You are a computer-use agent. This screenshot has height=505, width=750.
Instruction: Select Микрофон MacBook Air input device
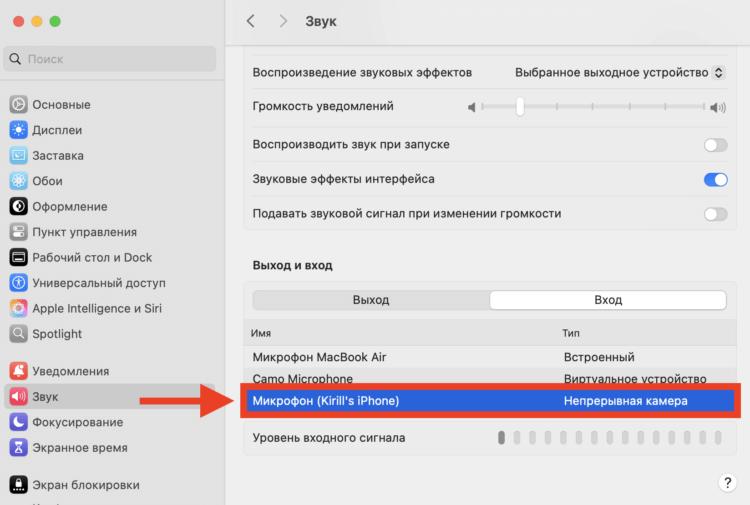click(x=490, y=357)
